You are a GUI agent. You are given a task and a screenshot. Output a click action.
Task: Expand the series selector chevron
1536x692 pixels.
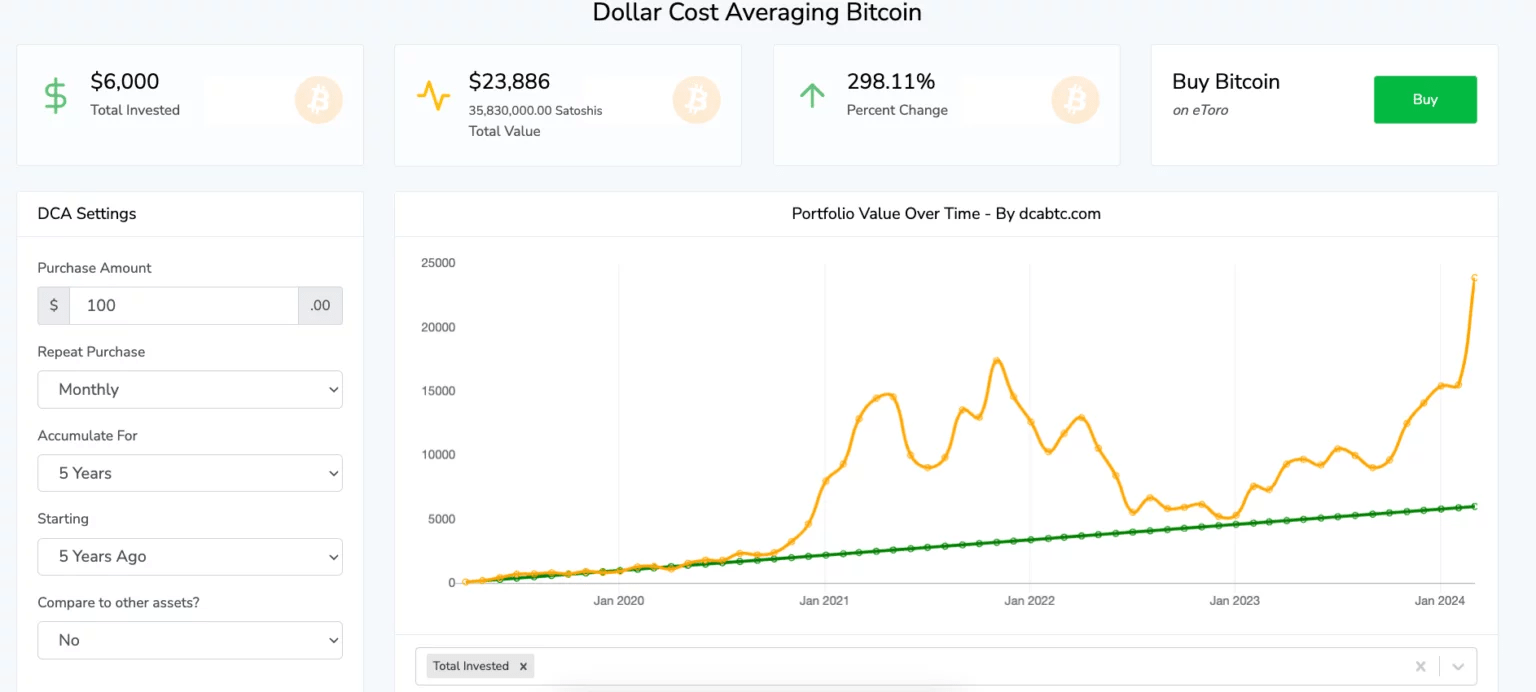1458,667
